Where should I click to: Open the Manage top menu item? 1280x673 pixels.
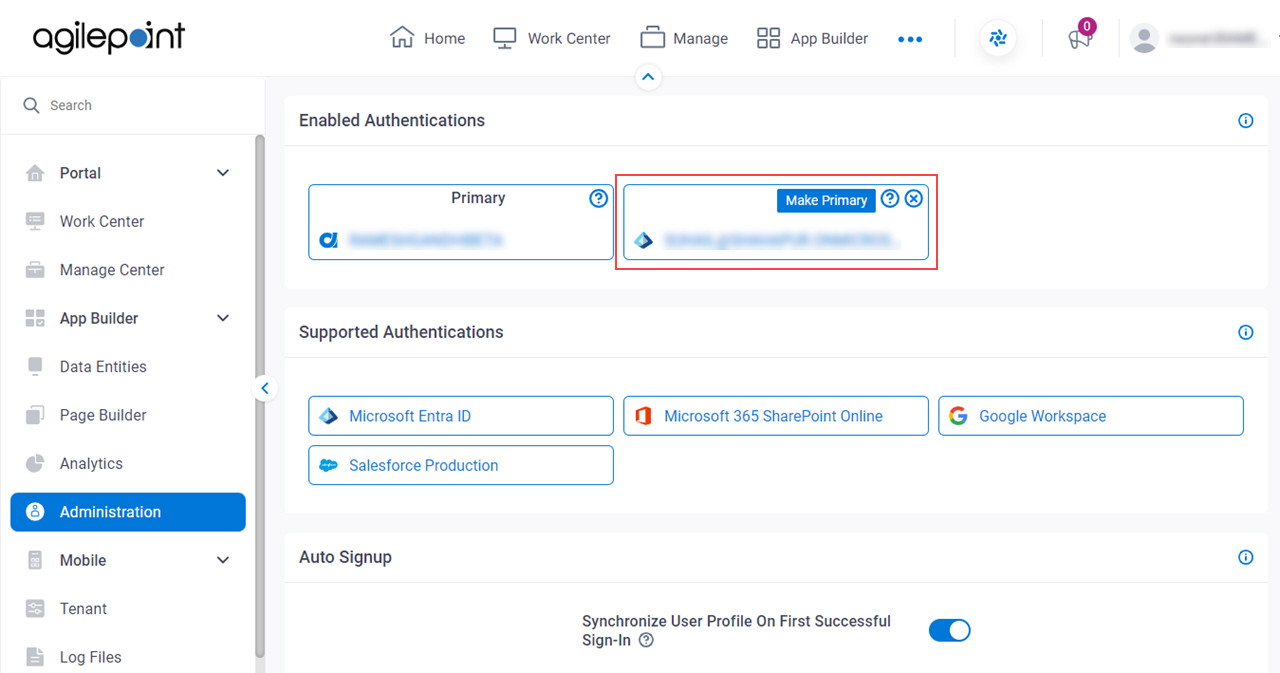pyautogui.click(x=684, y=39)
